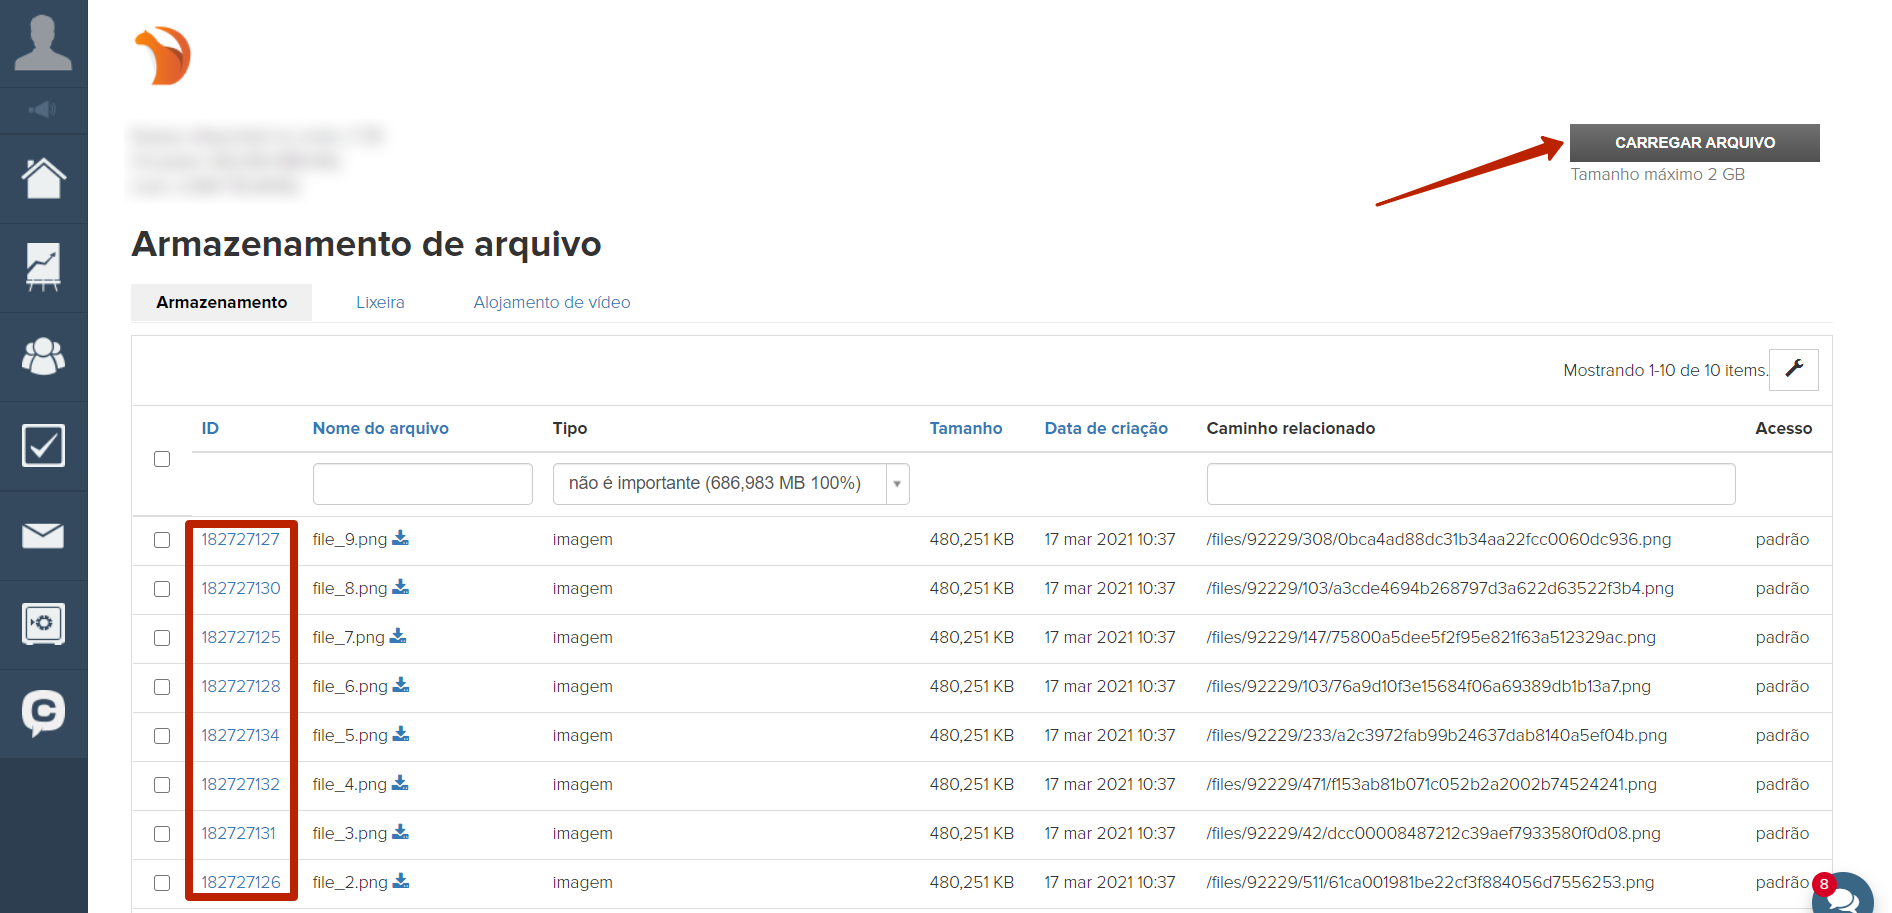Switch to Alojamento de vídeo tab
Image resolution: width=1892 pixels, height=913 pixels.
(551, 302)
